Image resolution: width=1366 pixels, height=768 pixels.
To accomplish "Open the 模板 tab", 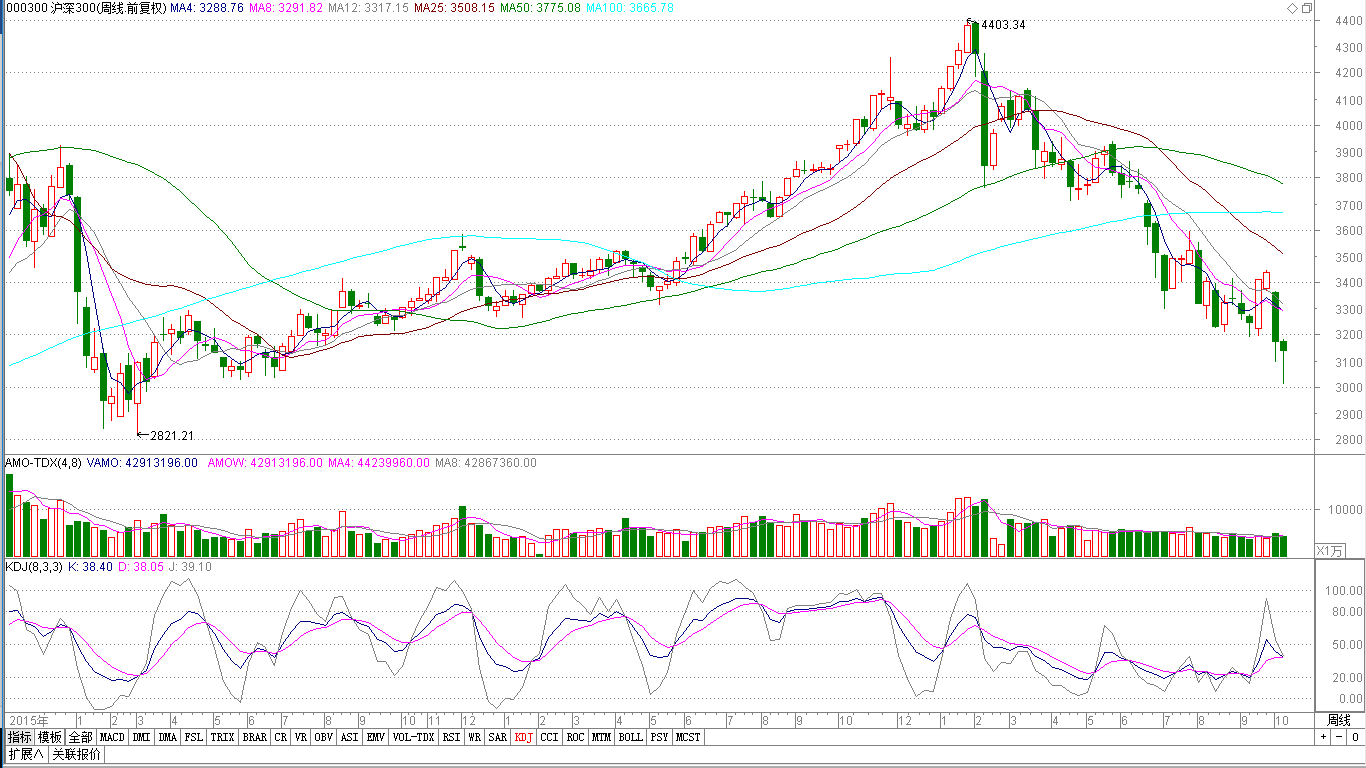I will click(51, 737).
